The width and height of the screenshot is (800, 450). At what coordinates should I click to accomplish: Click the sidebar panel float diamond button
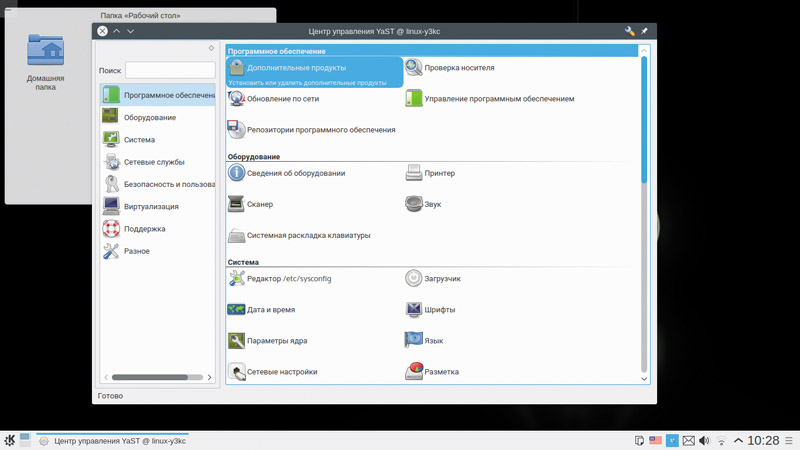click(x=211, y=48)
